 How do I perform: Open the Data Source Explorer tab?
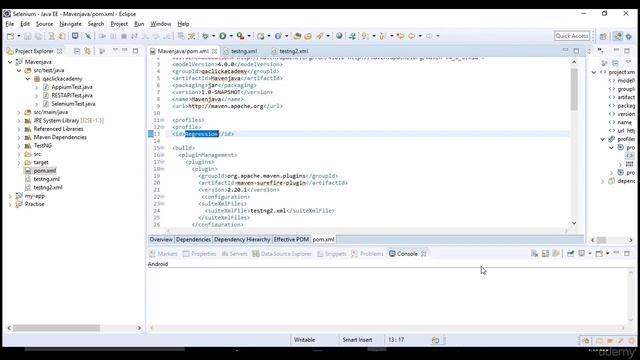[x=282, y=254]
